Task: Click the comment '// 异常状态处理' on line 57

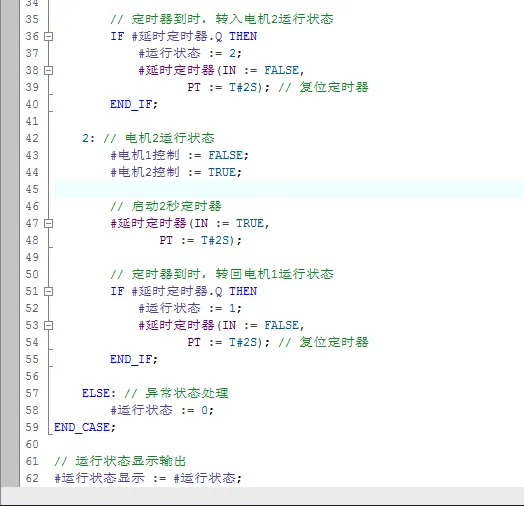Action: click(x=176, y=393)
